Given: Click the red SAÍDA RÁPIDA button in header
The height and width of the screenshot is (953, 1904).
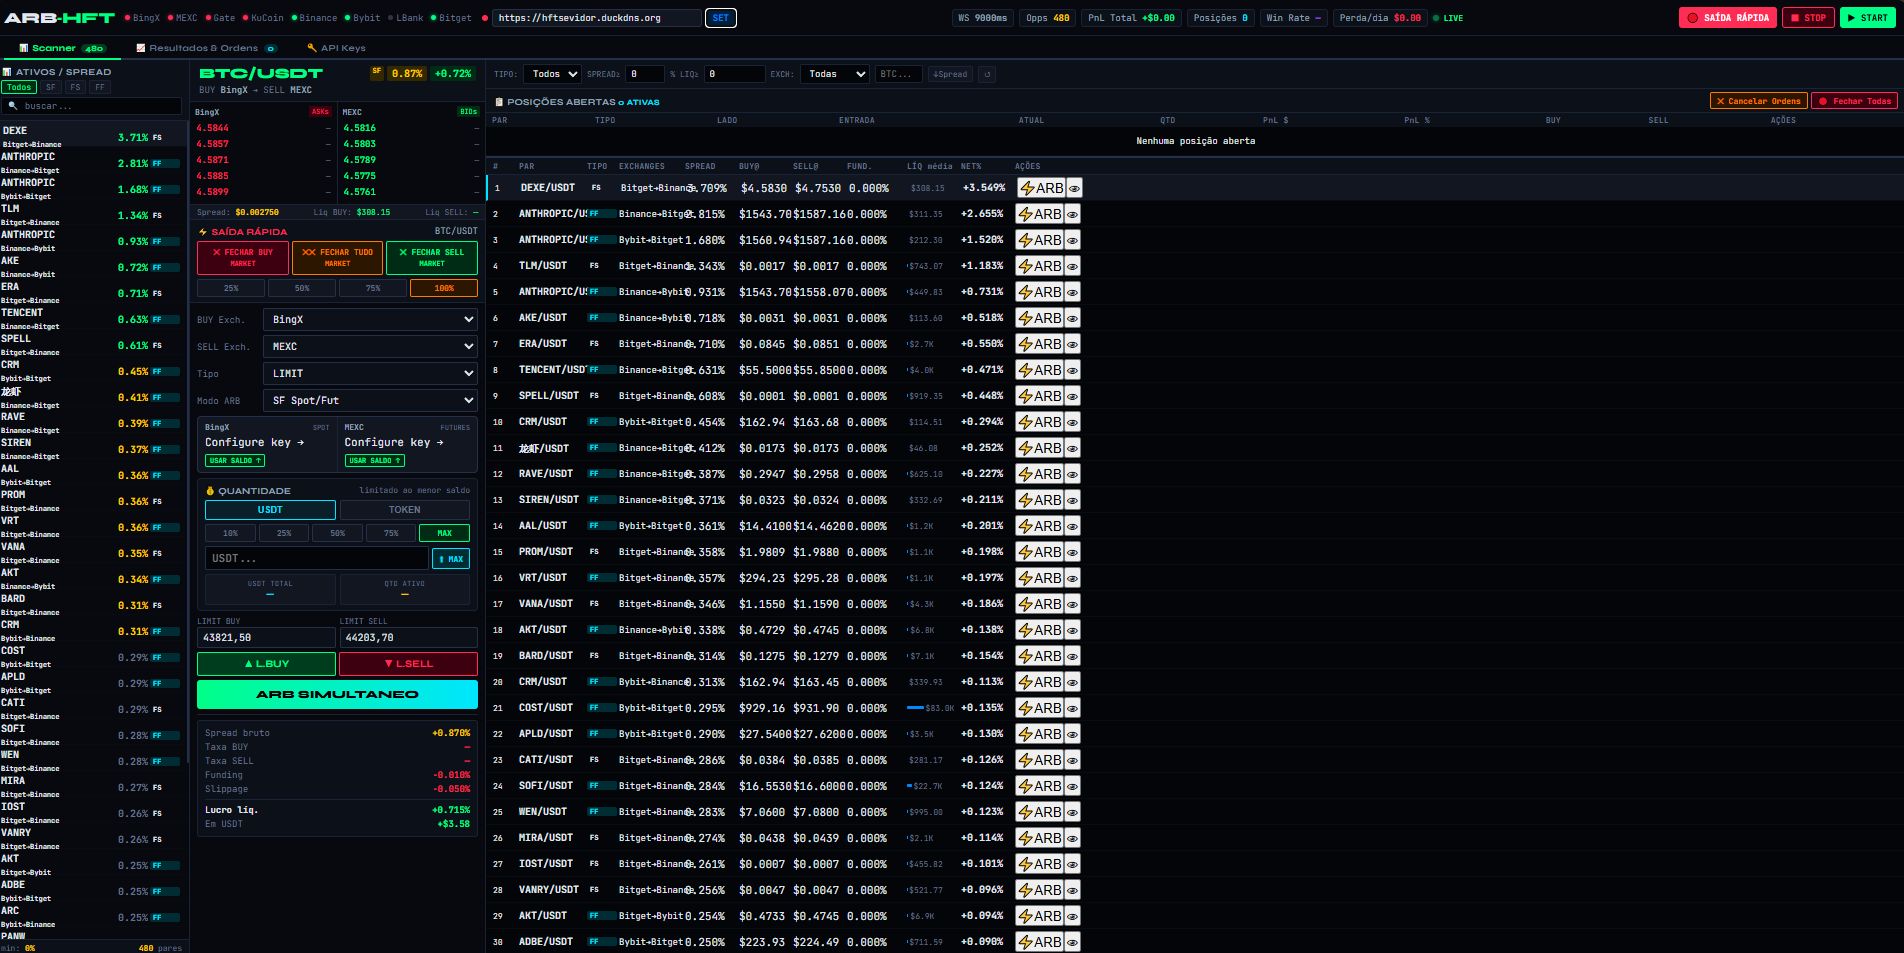Looking at the screenshot, I should (x=1727, y=18).
